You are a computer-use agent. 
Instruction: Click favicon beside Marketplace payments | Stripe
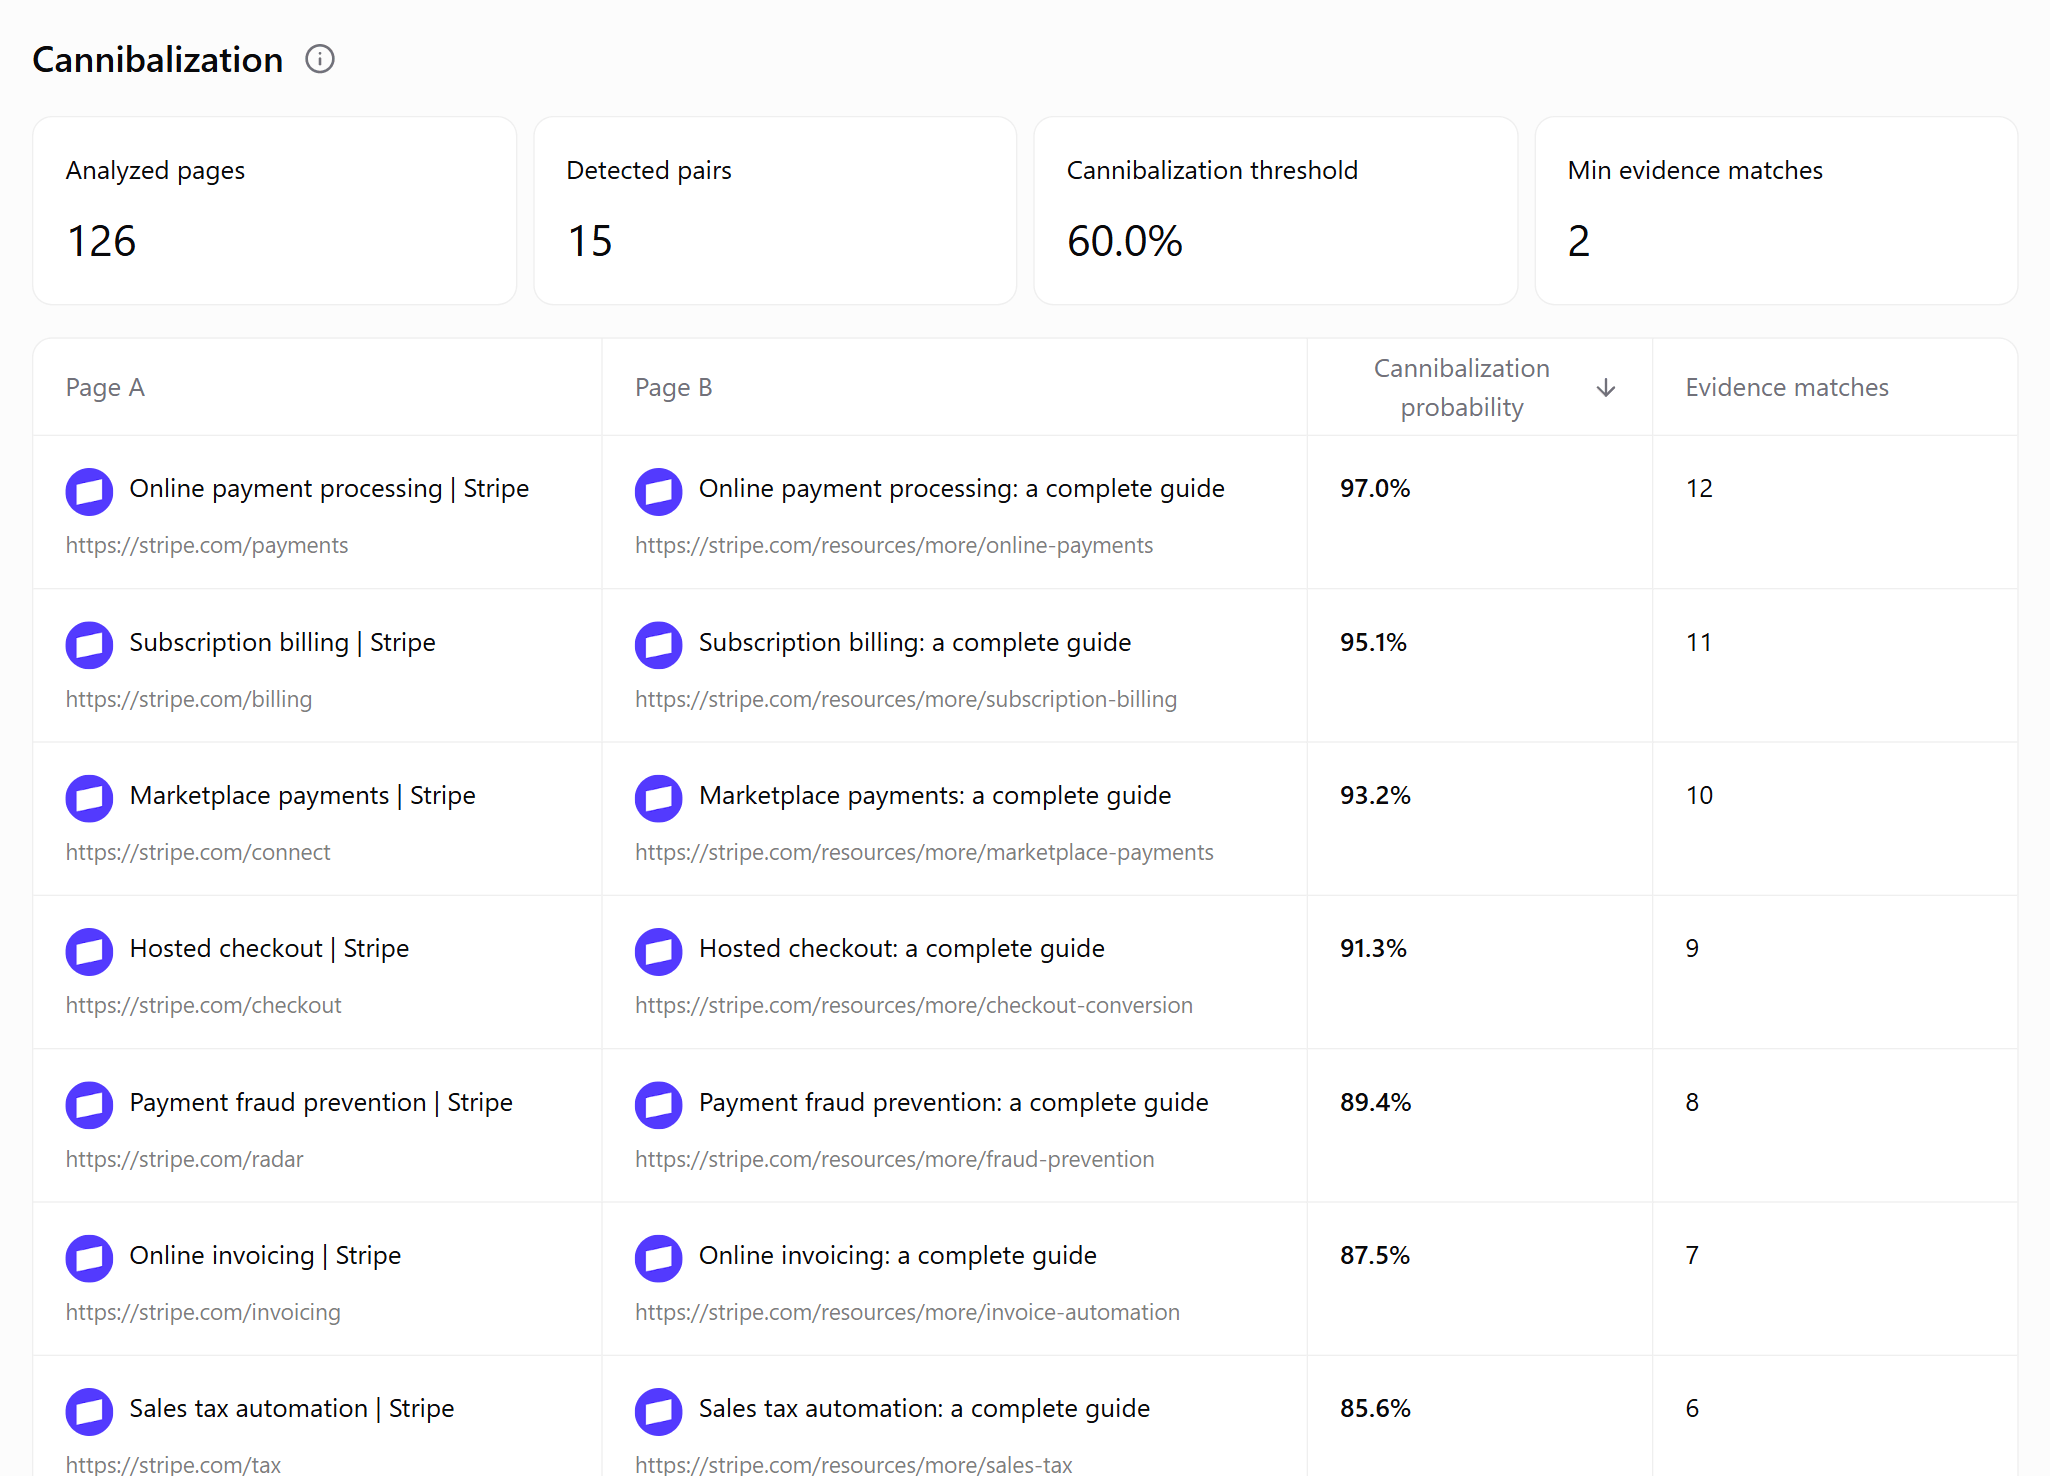[89, 799]
